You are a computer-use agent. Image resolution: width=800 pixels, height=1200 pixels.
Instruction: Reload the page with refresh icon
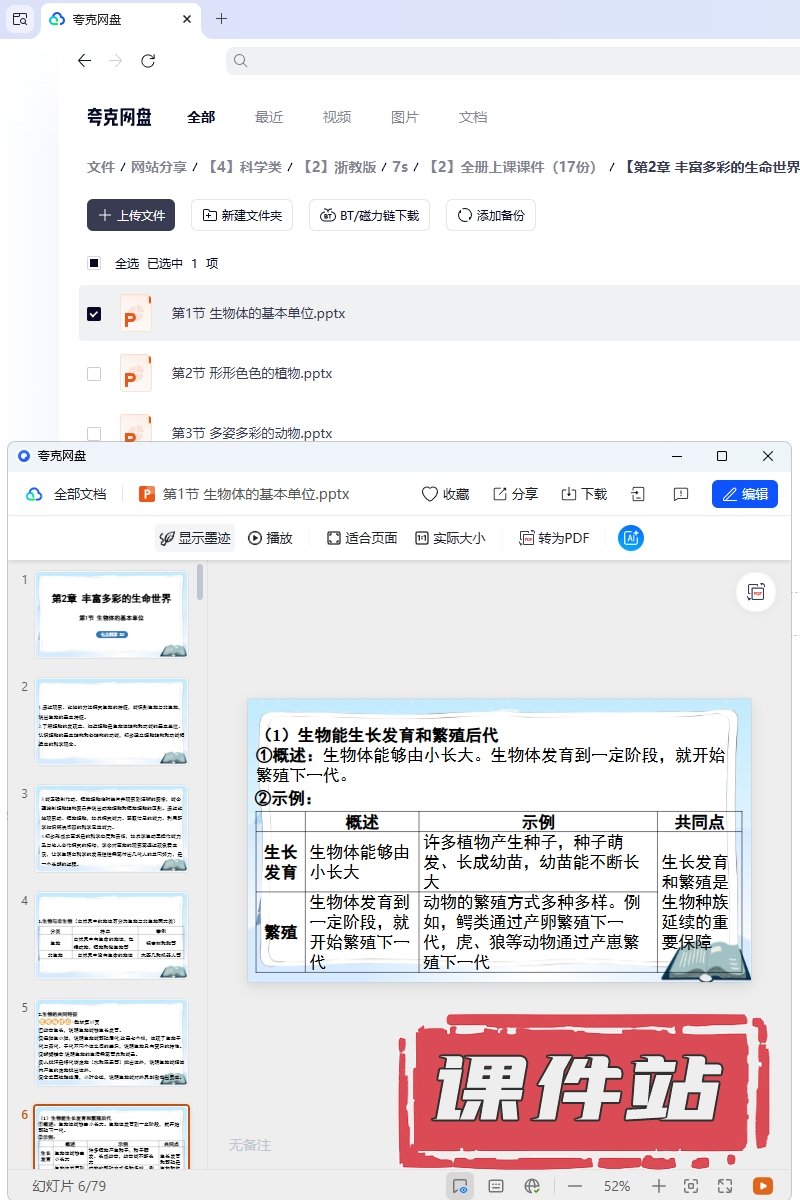[x=148, y=61]
